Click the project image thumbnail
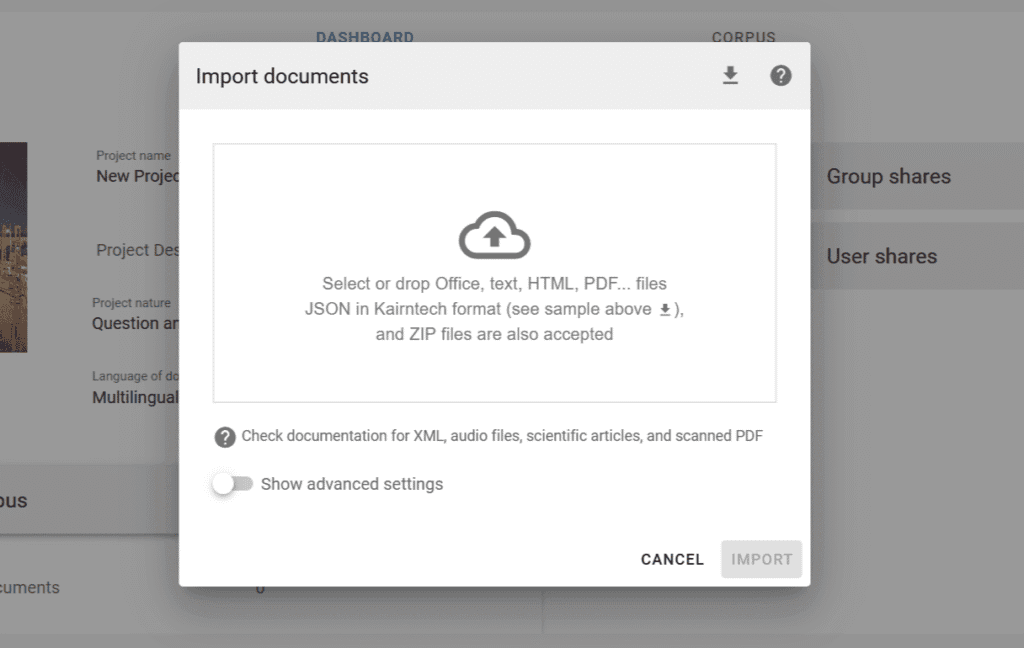This screenshot has width=1024, height=648. (13, 247)
